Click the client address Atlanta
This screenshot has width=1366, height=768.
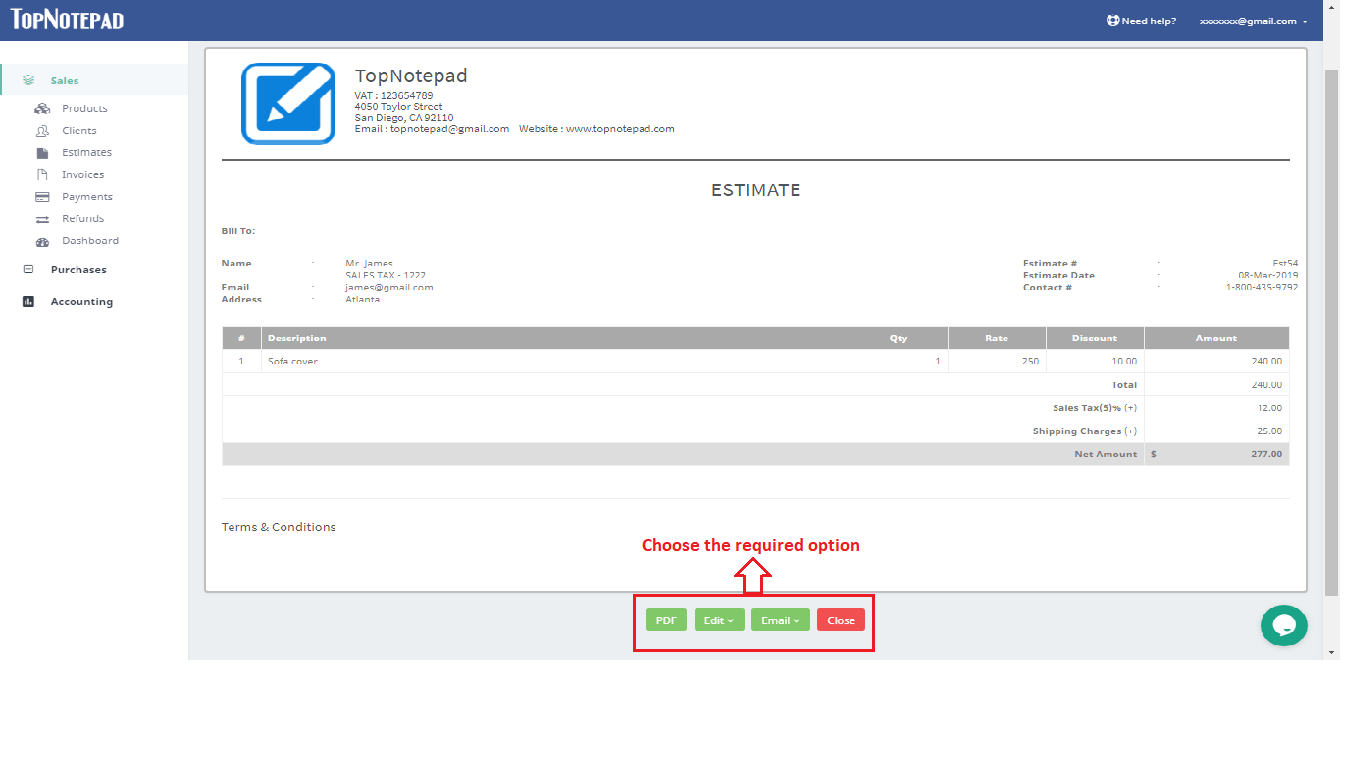click(363, 299)
